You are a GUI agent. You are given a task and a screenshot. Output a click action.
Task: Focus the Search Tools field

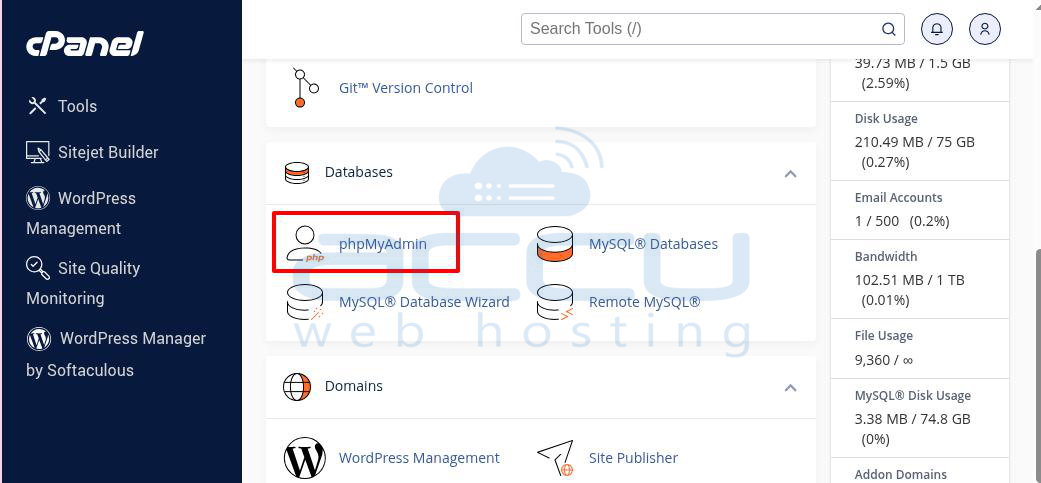pyautogui.click(x=712, y=29)
